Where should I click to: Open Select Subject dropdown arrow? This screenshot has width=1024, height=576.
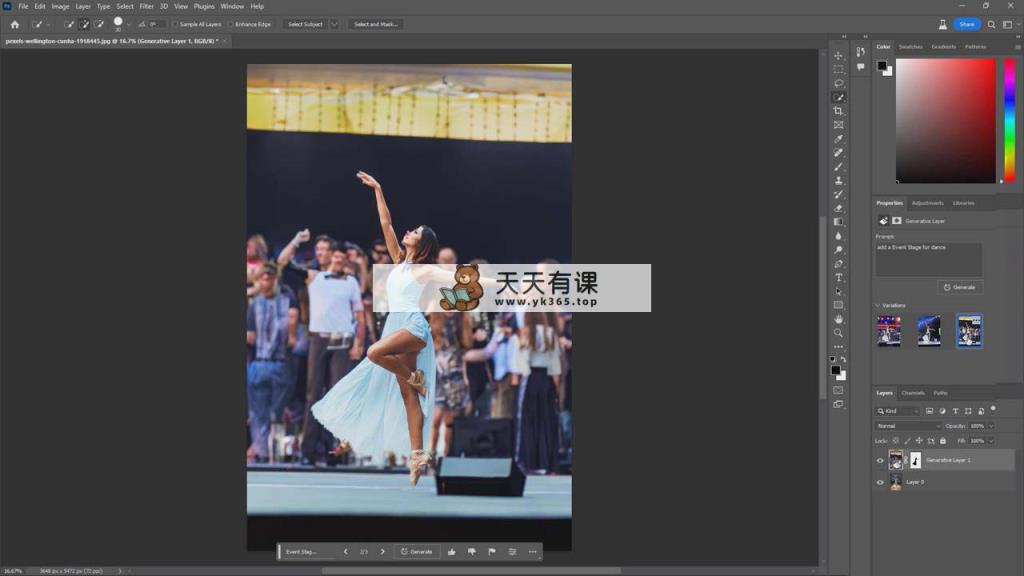click(334, 24)
